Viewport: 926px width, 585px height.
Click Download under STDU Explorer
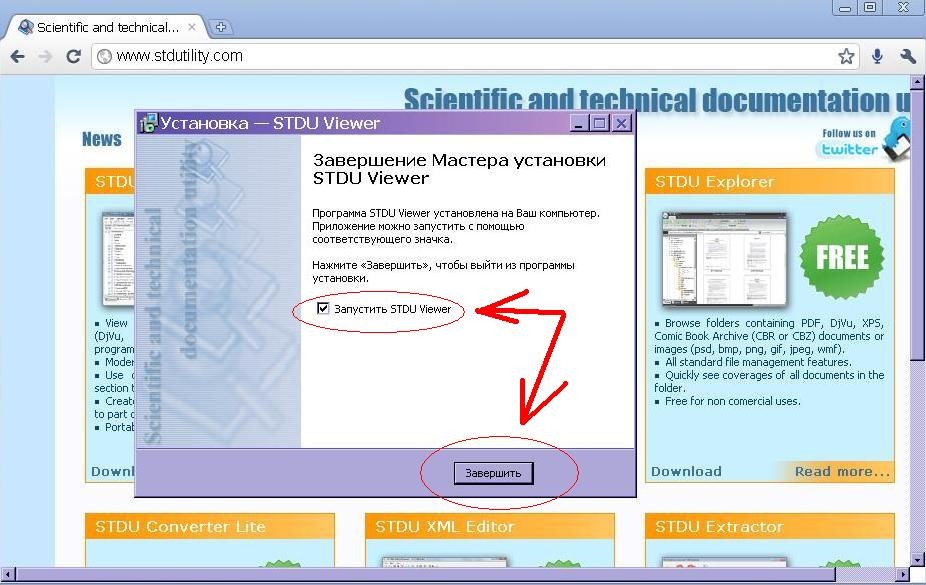[686, 472]
